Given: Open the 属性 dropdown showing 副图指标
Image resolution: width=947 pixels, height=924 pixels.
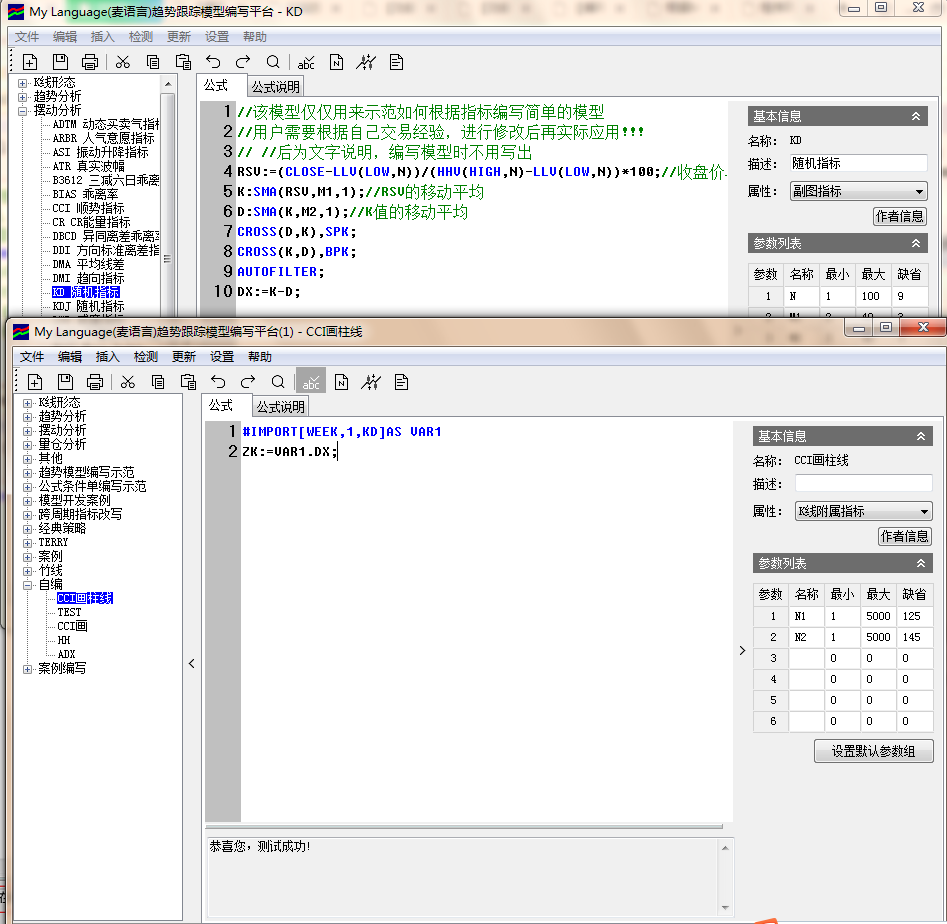Looking at the screenshot, I should click(x=858, y=191).
